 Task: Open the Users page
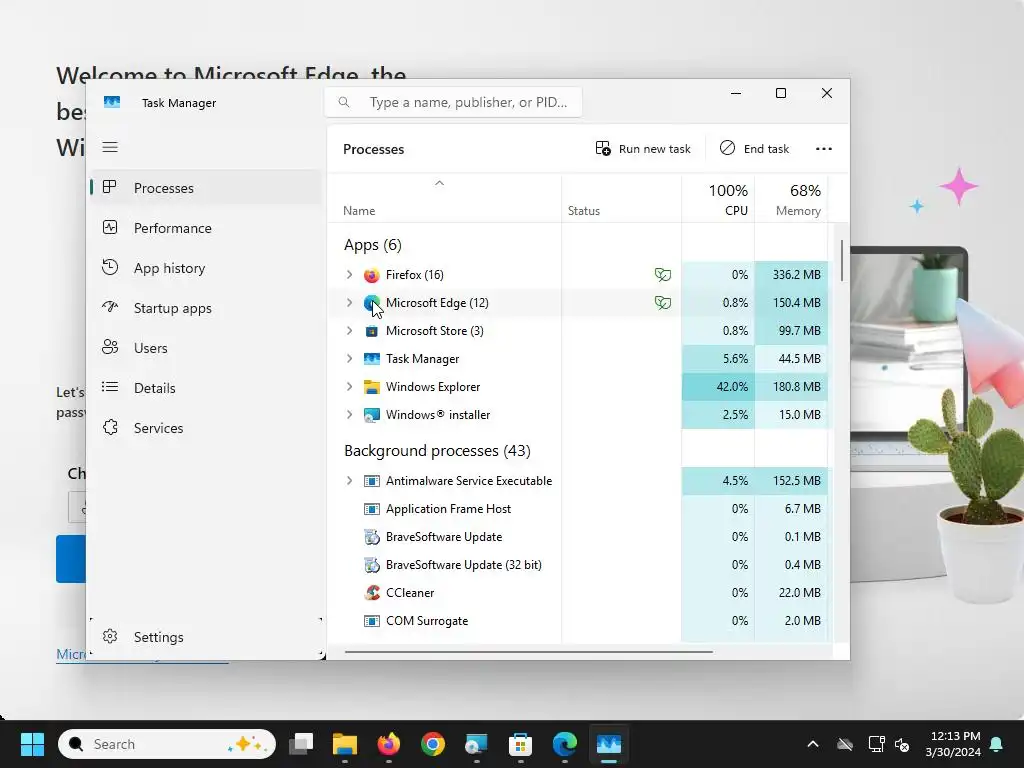(206, 348)
